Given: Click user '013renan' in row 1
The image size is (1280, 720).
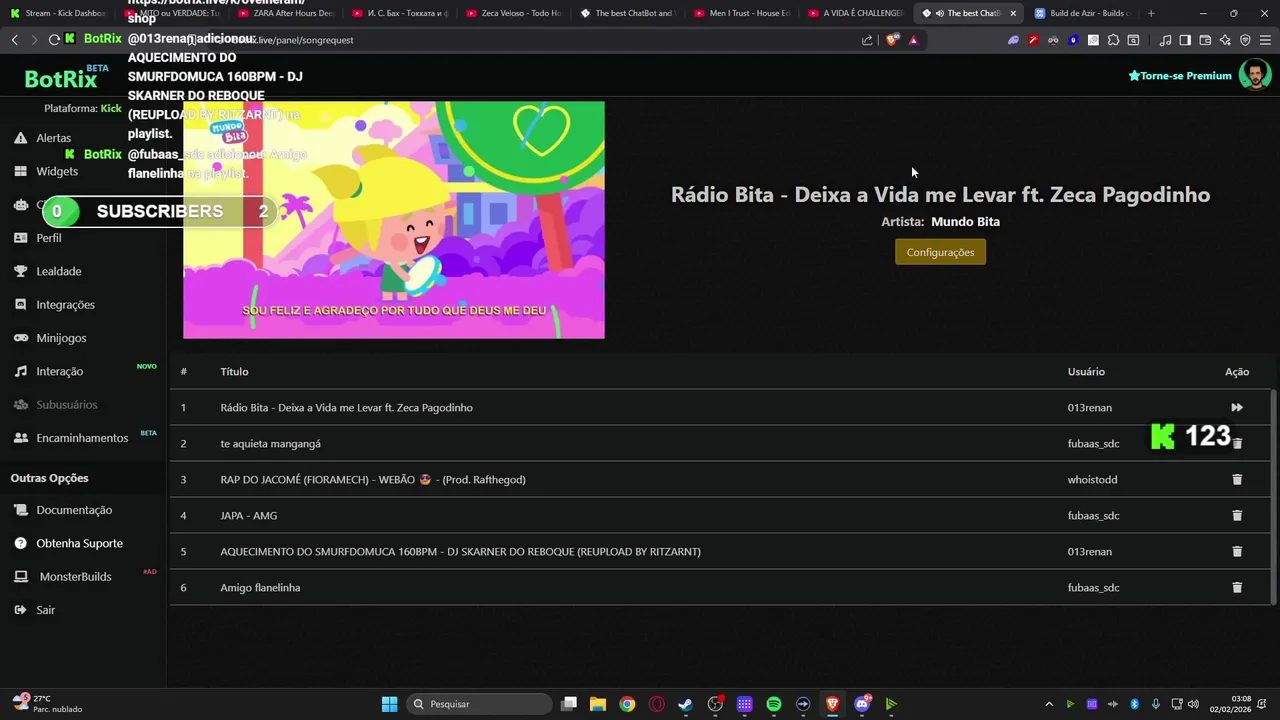Looking at the screenshot, I should (x=1090, y=407).
